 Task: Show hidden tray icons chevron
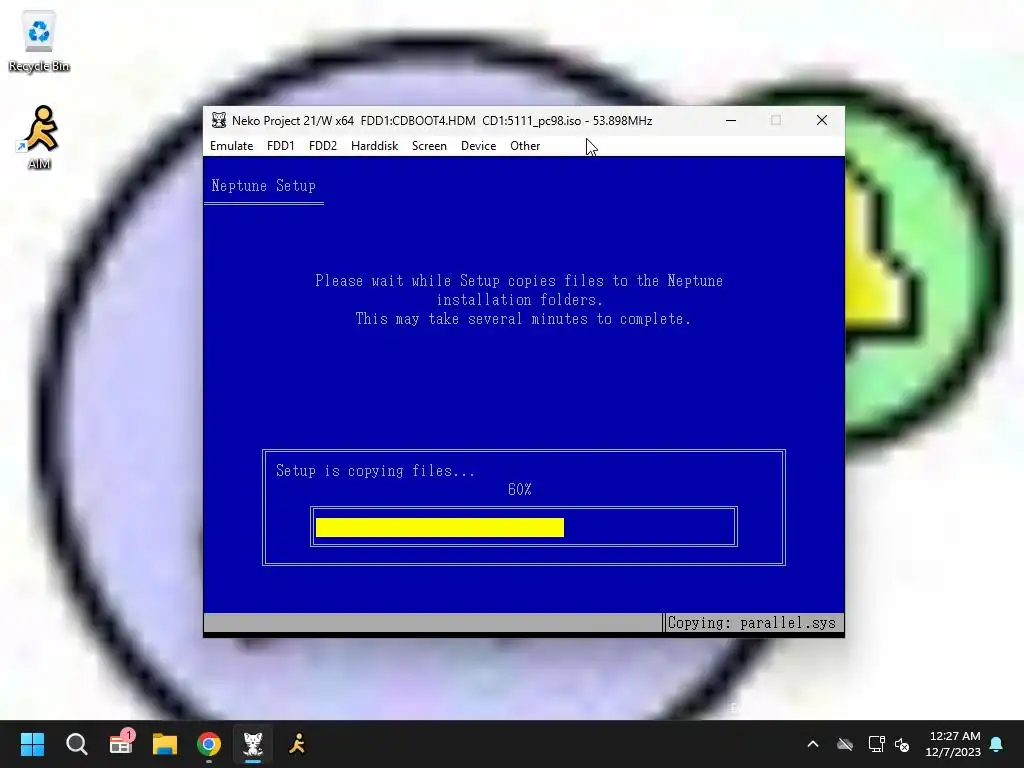pos(813,744)
